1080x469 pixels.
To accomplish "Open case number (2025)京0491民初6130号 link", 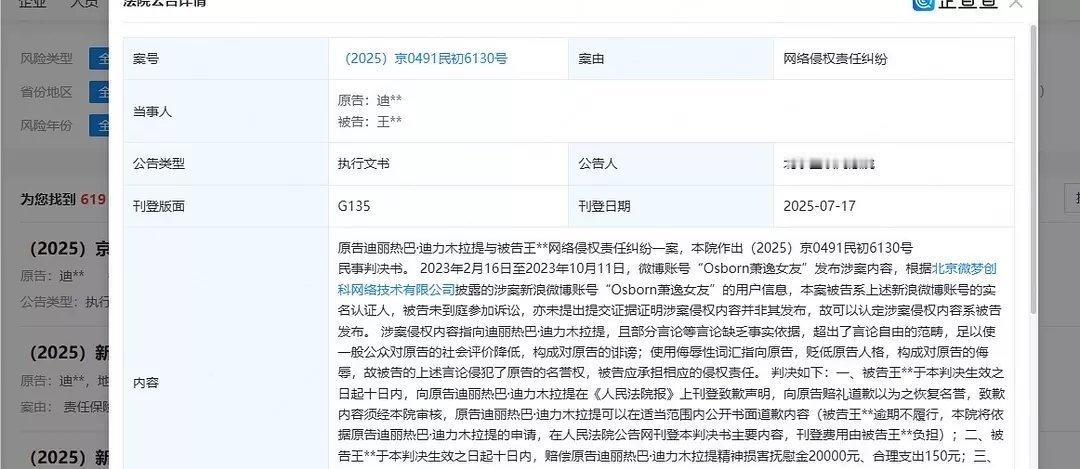I will pyautogui.click(x=426, y=59).
